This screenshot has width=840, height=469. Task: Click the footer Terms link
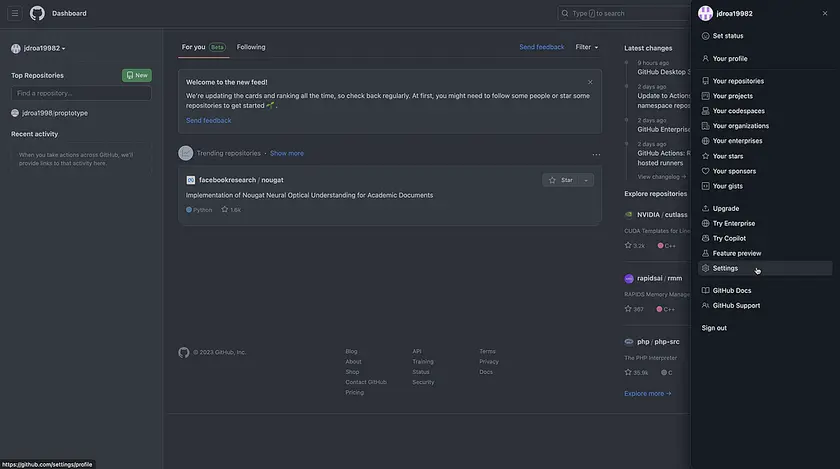(487, 352)
